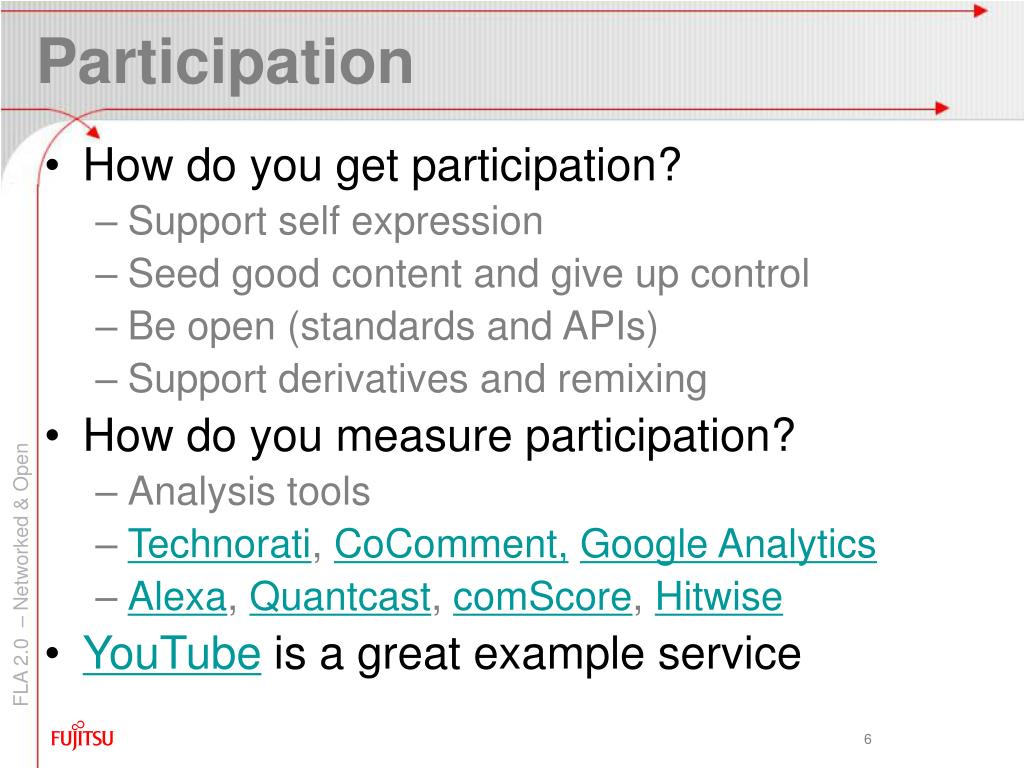
Task: Select 'How do you get participation?' bullet
Action: (x=382, y=166)
